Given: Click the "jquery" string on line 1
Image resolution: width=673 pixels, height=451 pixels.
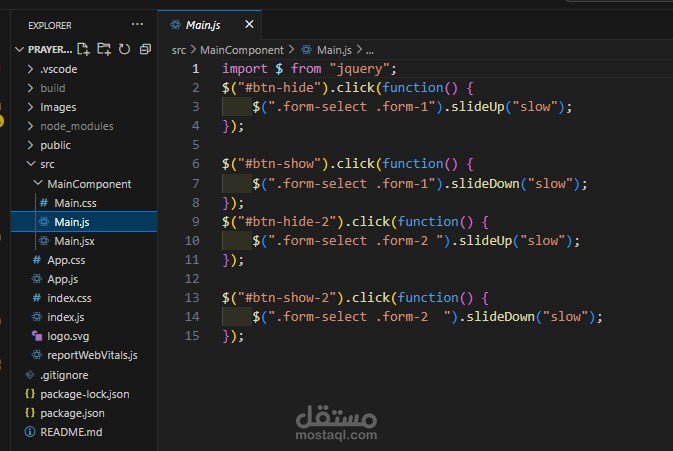Looking at the screenshot, I should coord(359,69).
